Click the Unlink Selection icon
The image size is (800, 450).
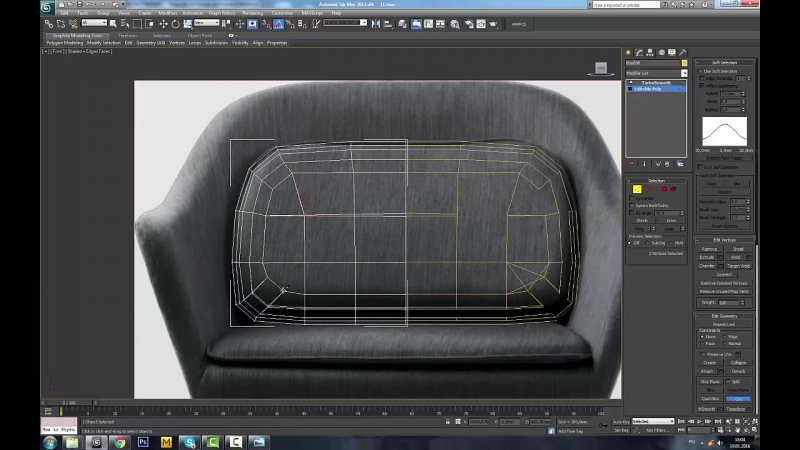61,24
